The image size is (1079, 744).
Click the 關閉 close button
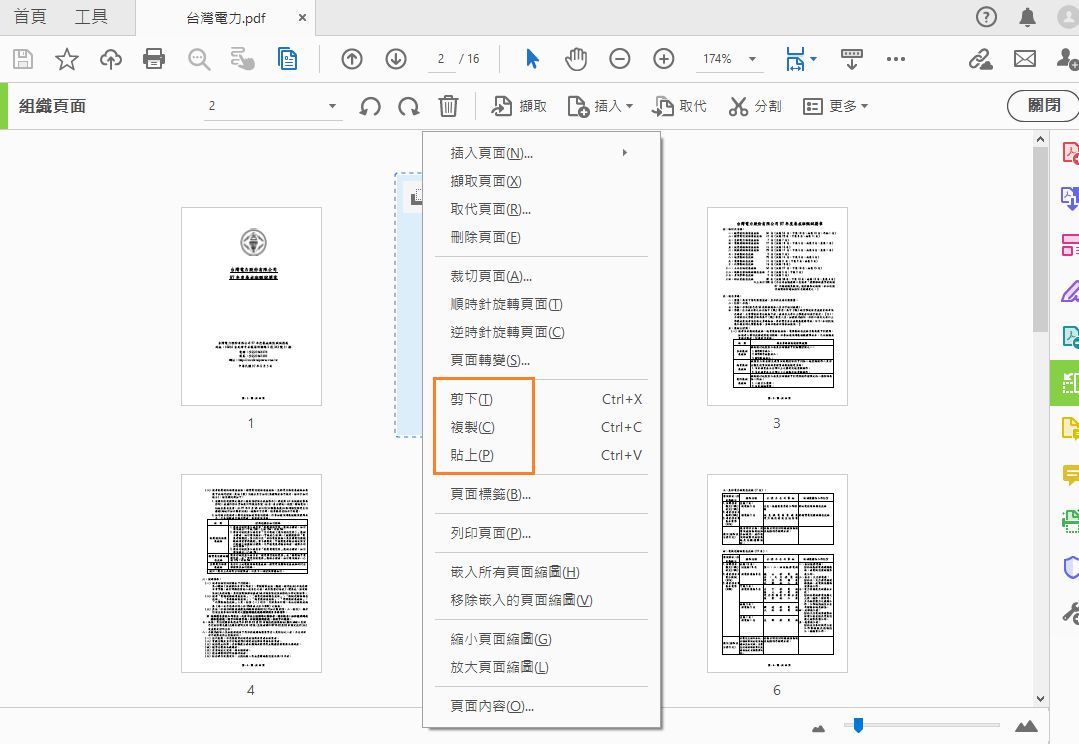point(1044,105)
